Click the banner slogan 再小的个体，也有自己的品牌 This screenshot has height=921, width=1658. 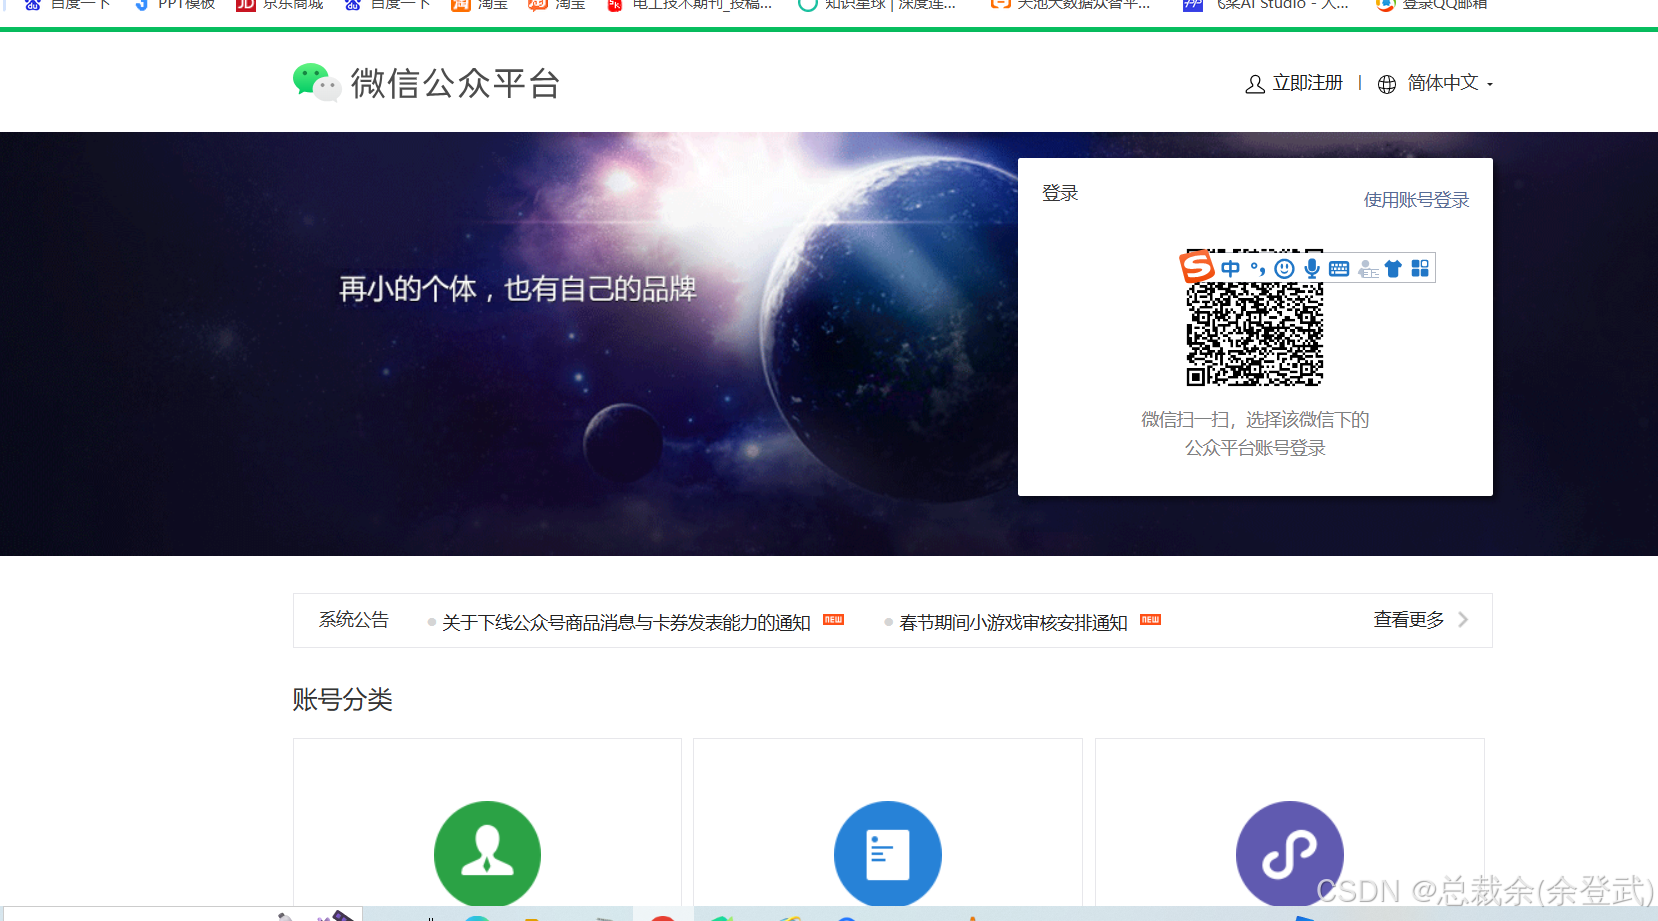[517, 289]
